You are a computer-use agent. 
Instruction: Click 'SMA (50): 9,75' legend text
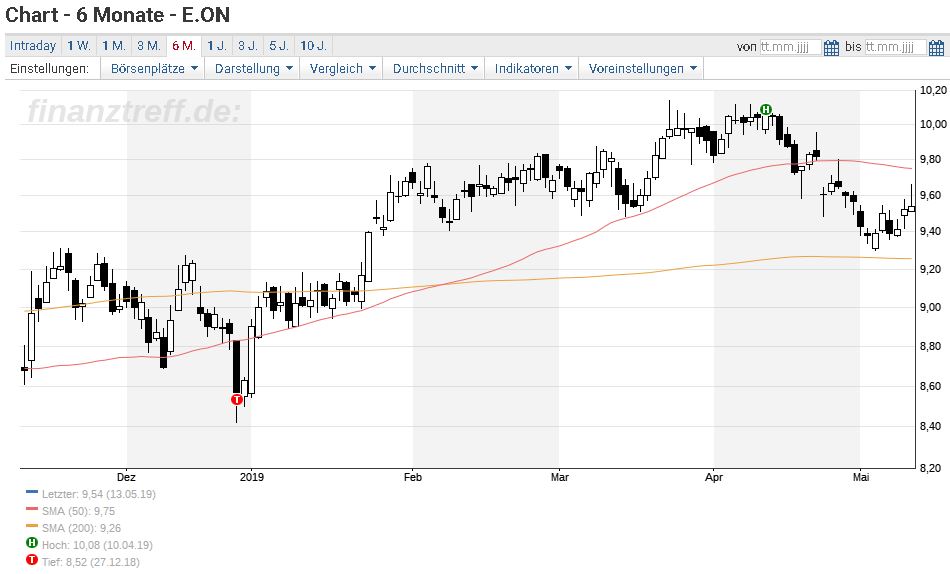(x=78, y=511)
